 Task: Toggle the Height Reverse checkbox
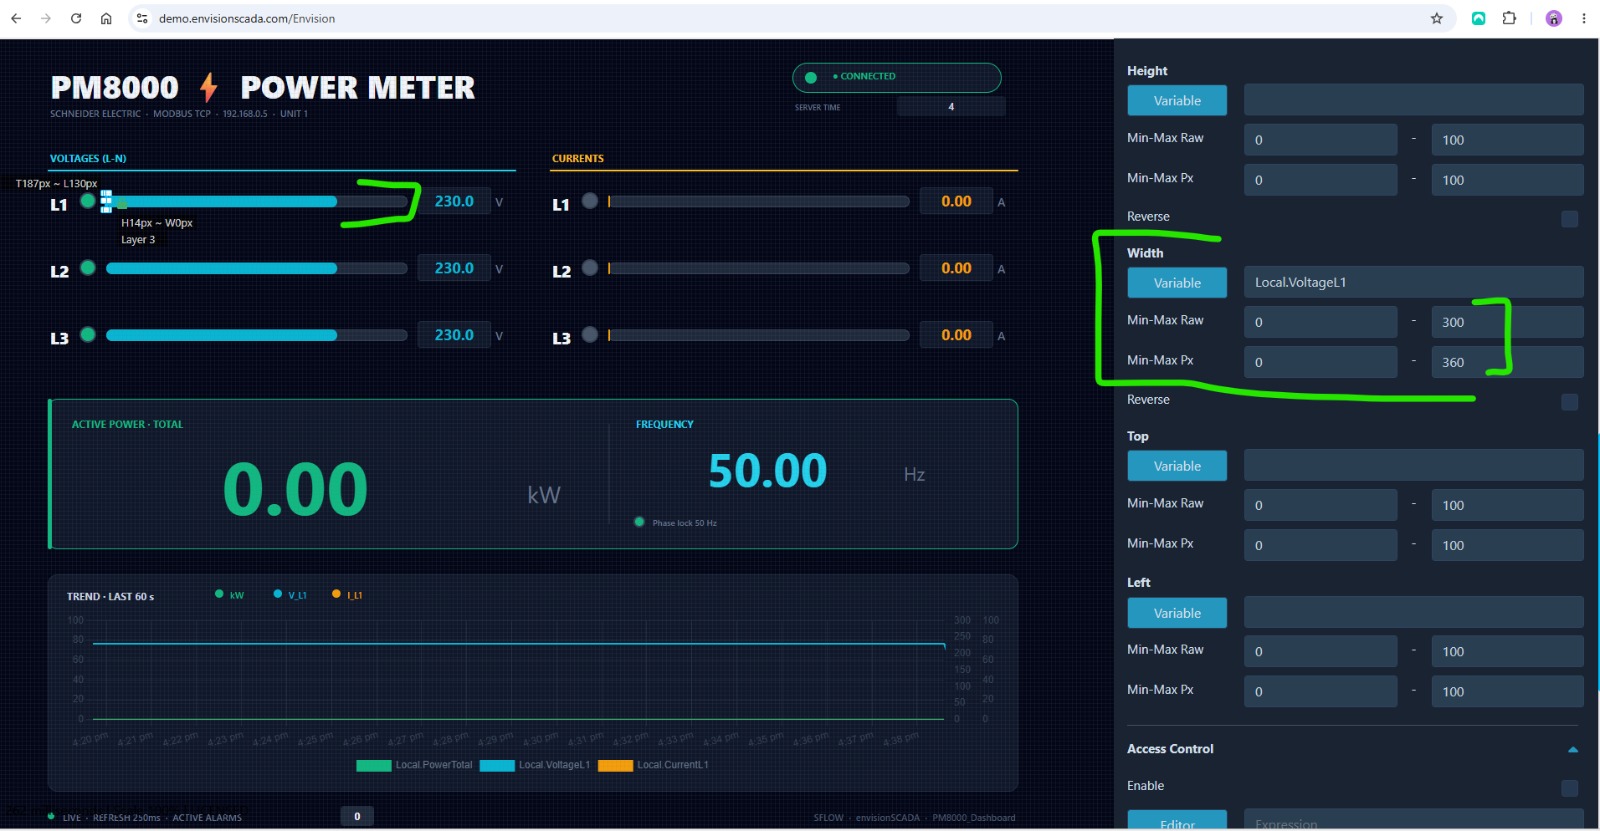coord(1570,218)
